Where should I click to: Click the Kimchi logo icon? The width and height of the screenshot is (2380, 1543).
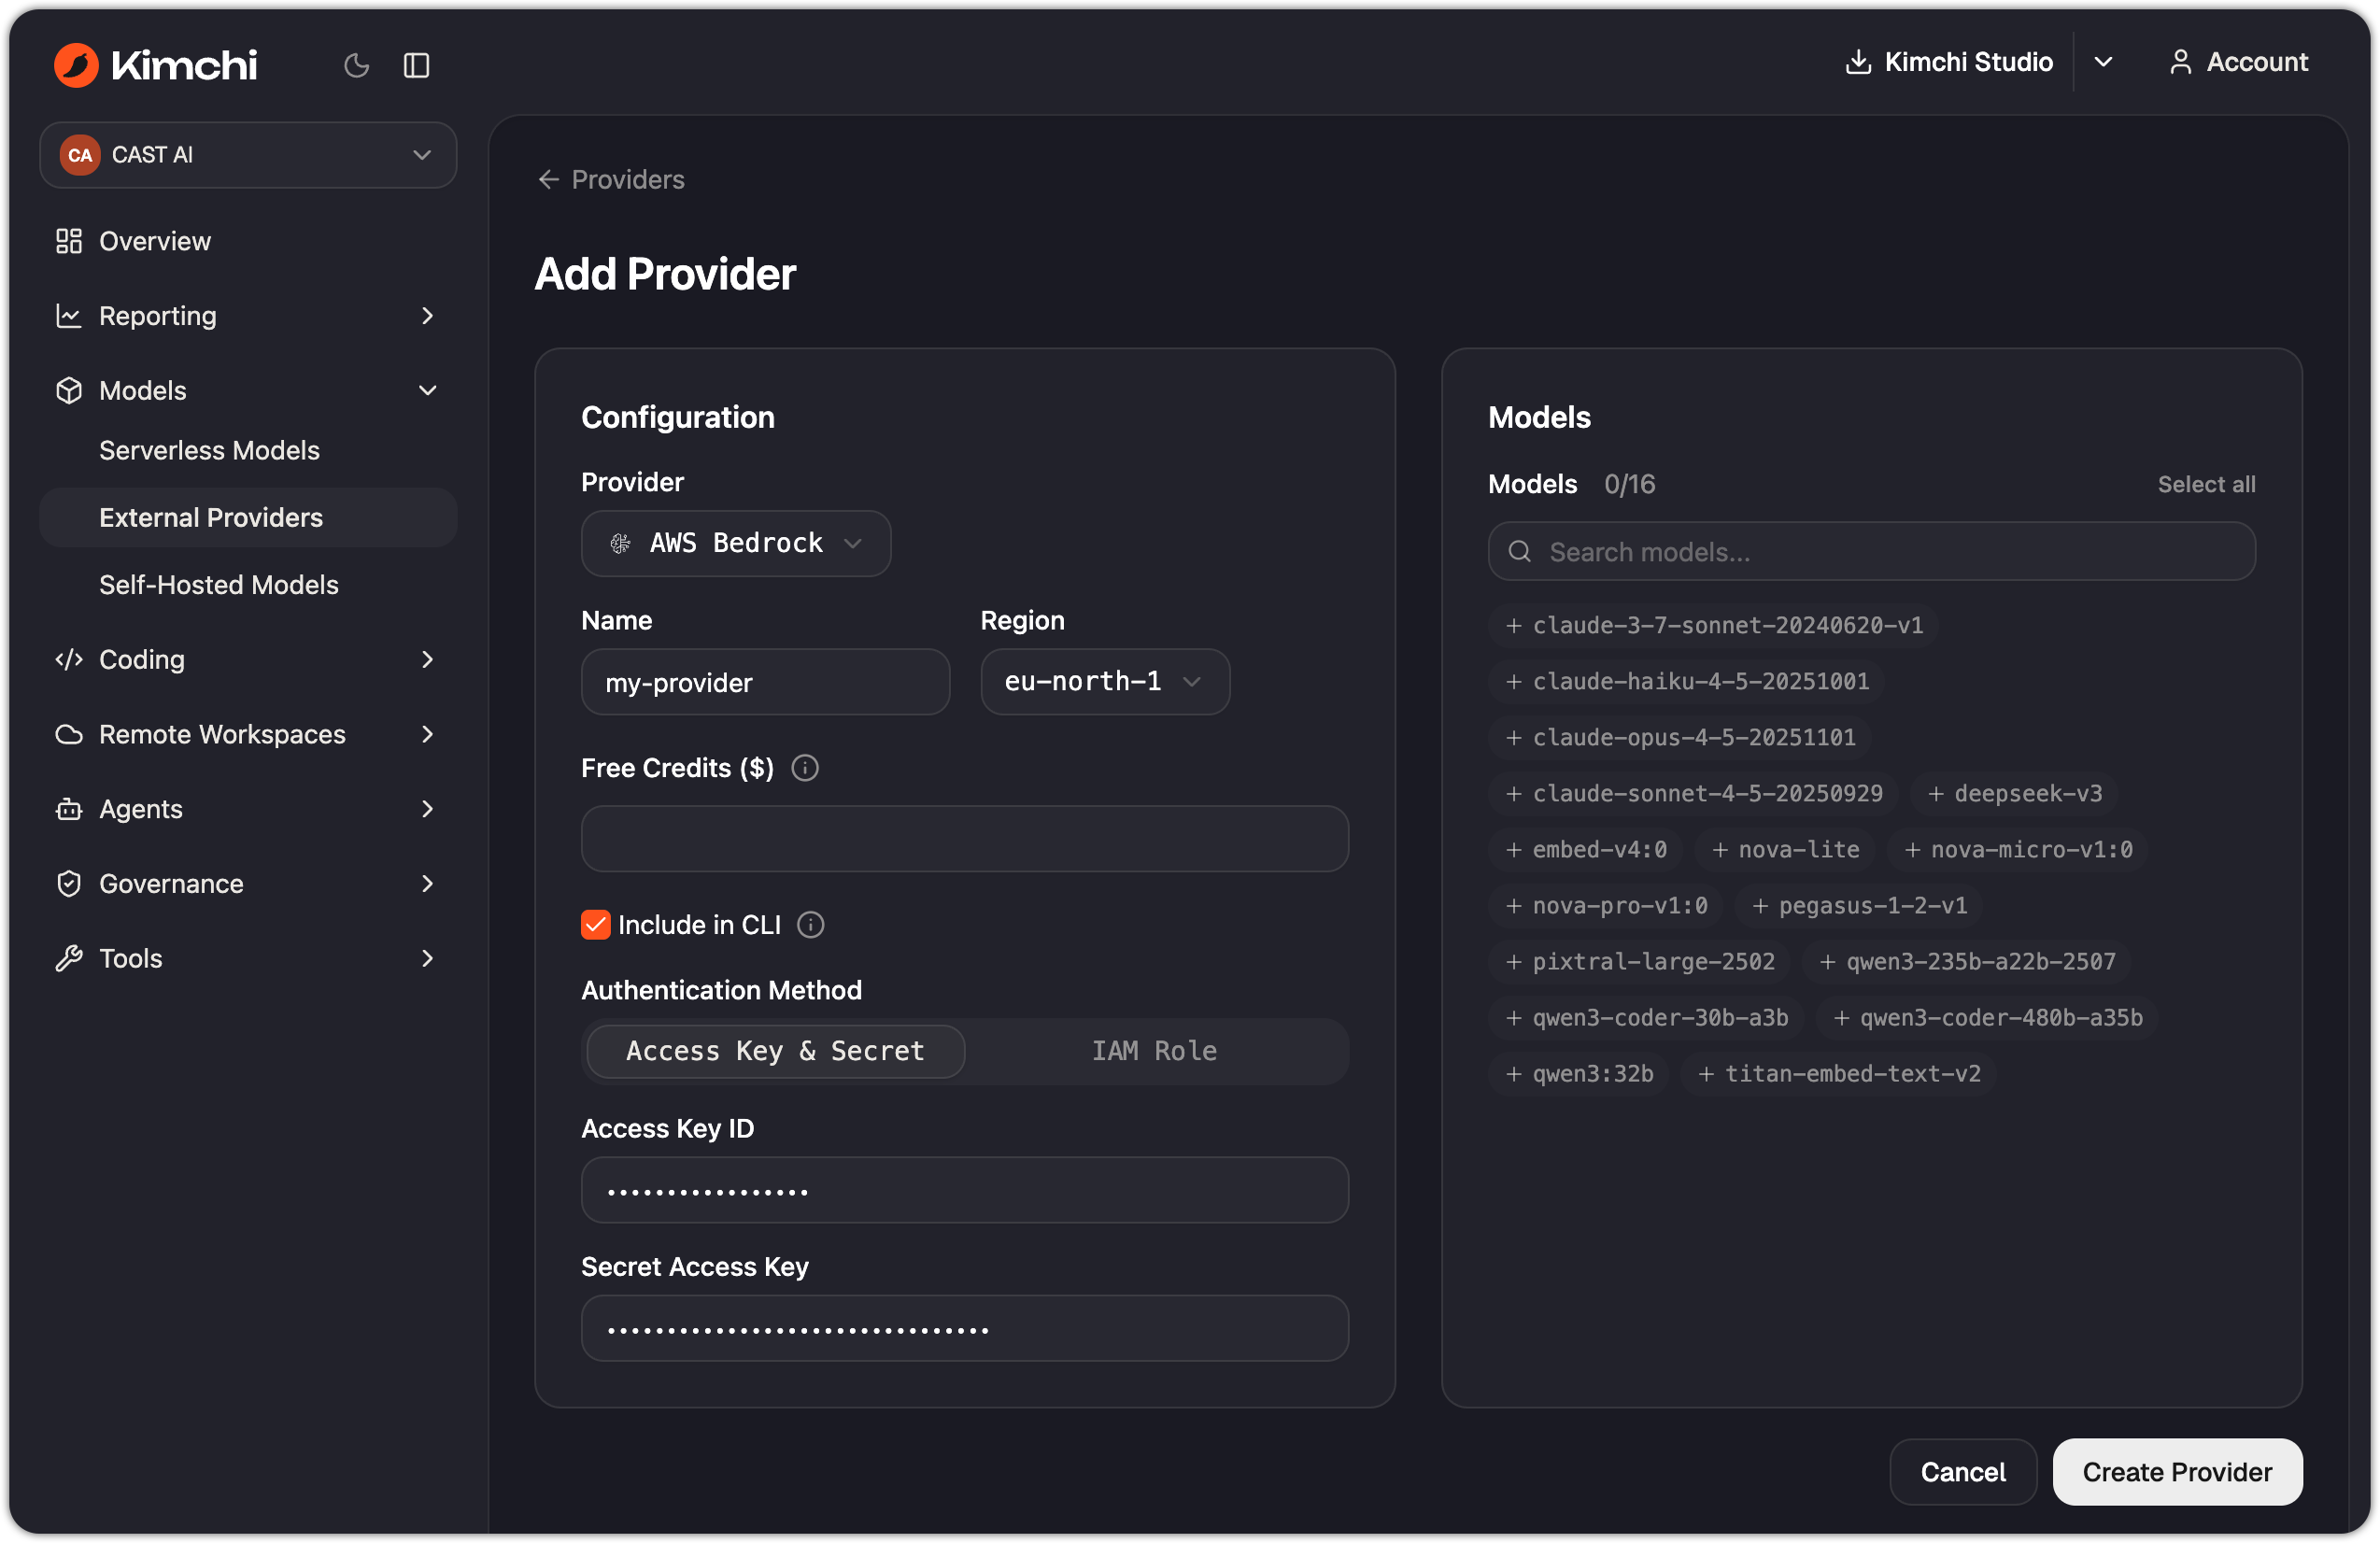click(x=76, y=65)
